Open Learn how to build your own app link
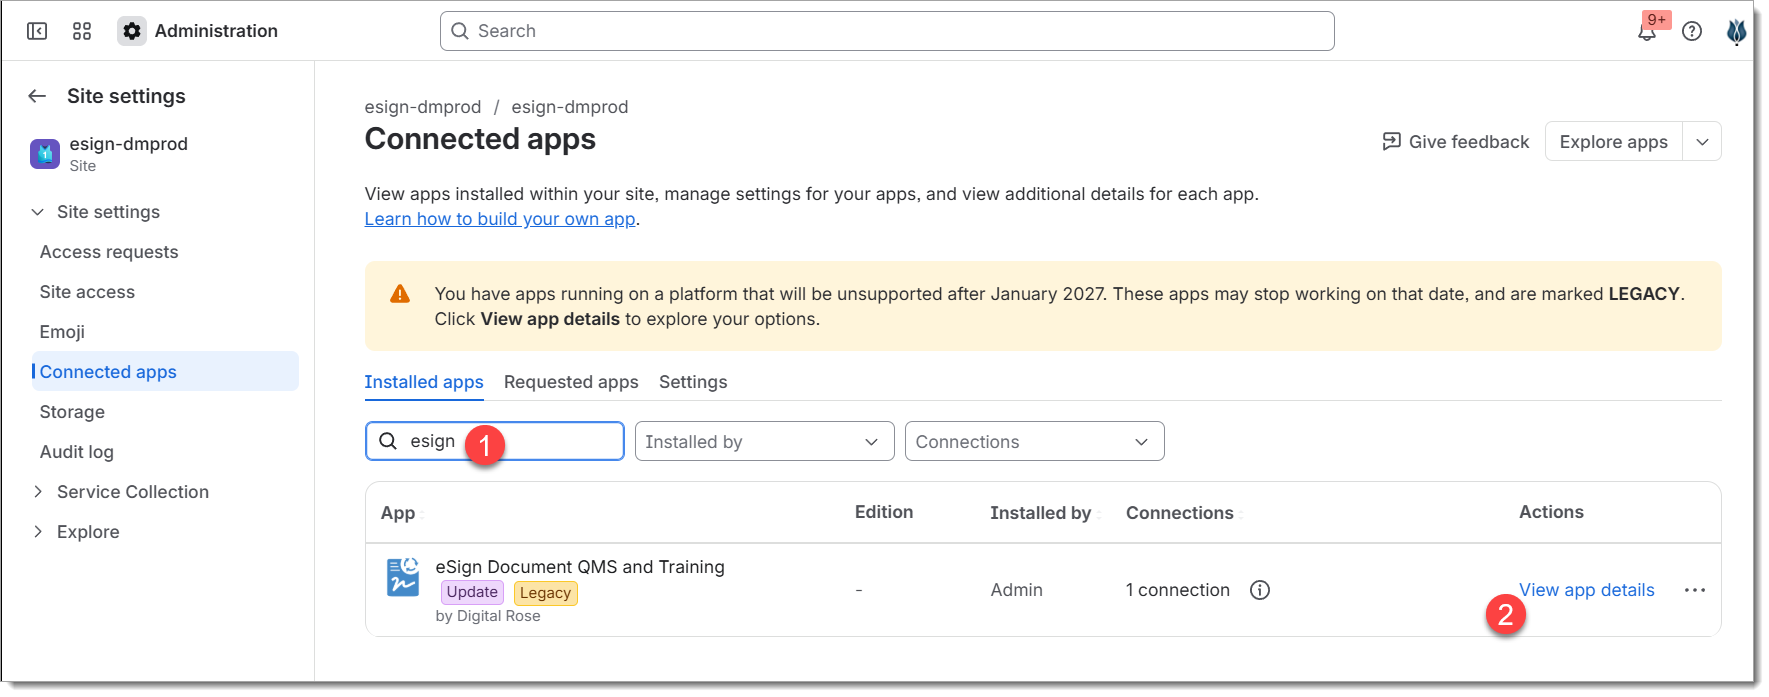1769x697 pixels. coord(500,219)
